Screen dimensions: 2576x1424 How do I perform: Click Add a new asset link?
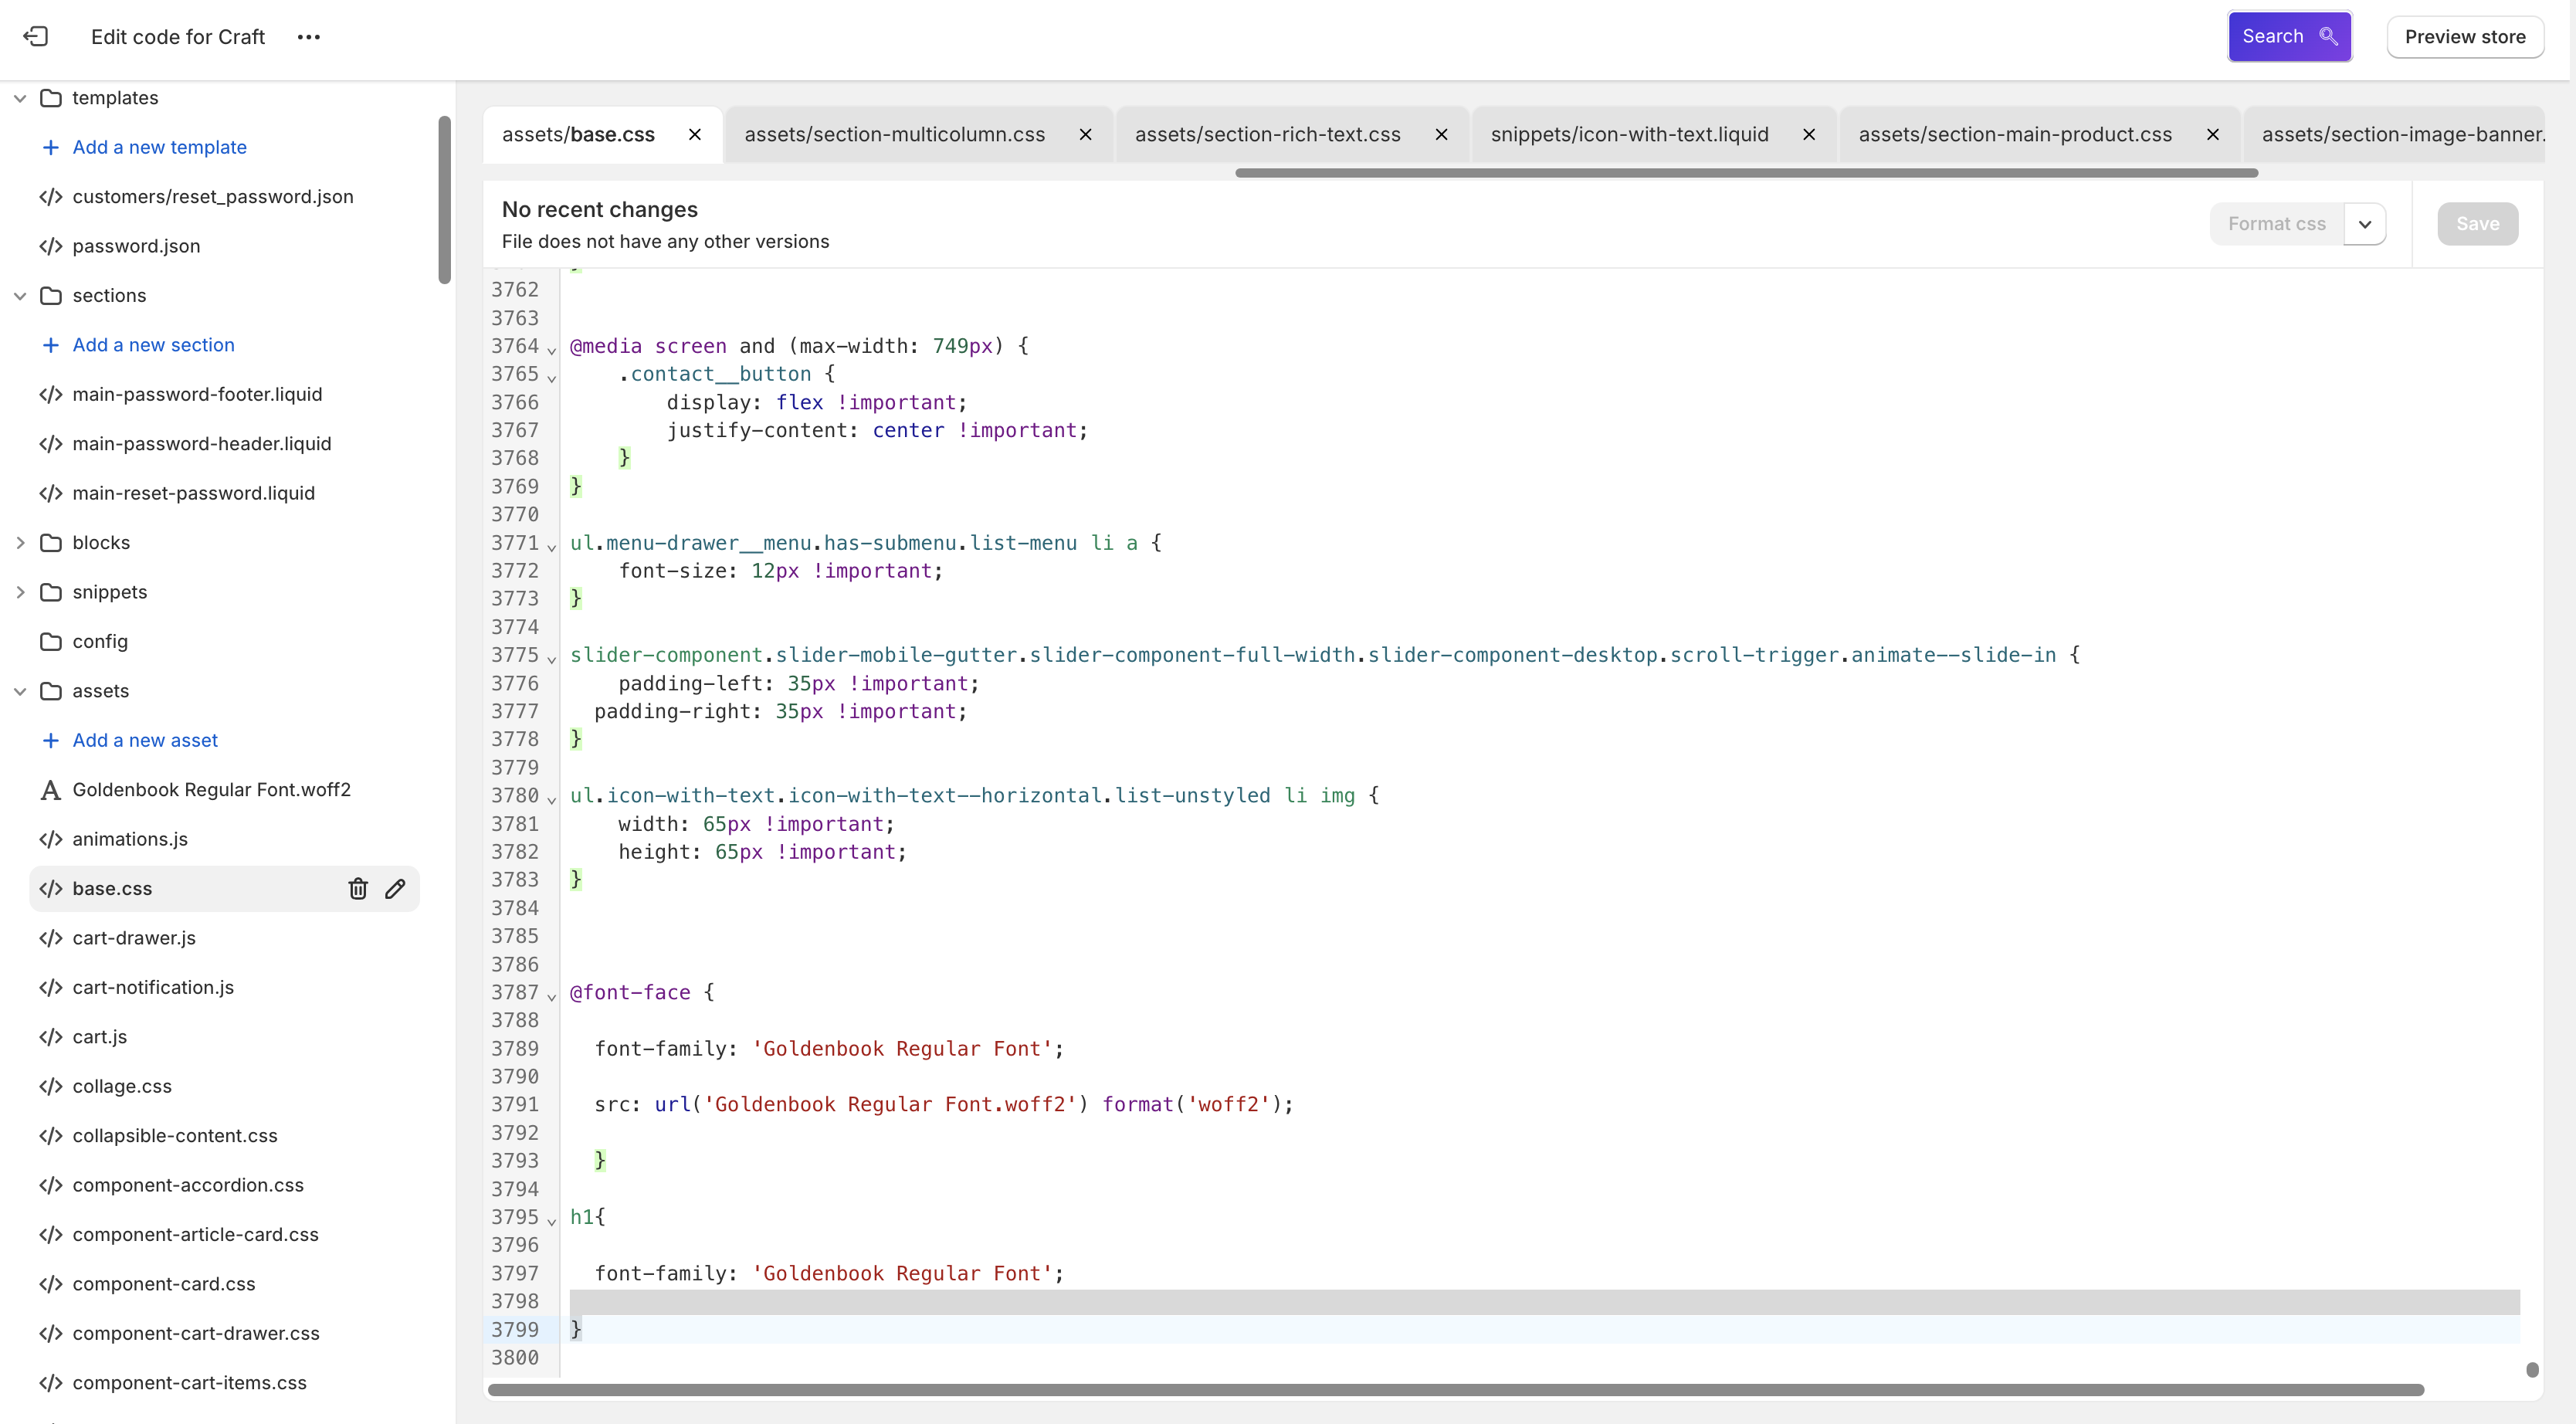[x=145, y=740]
